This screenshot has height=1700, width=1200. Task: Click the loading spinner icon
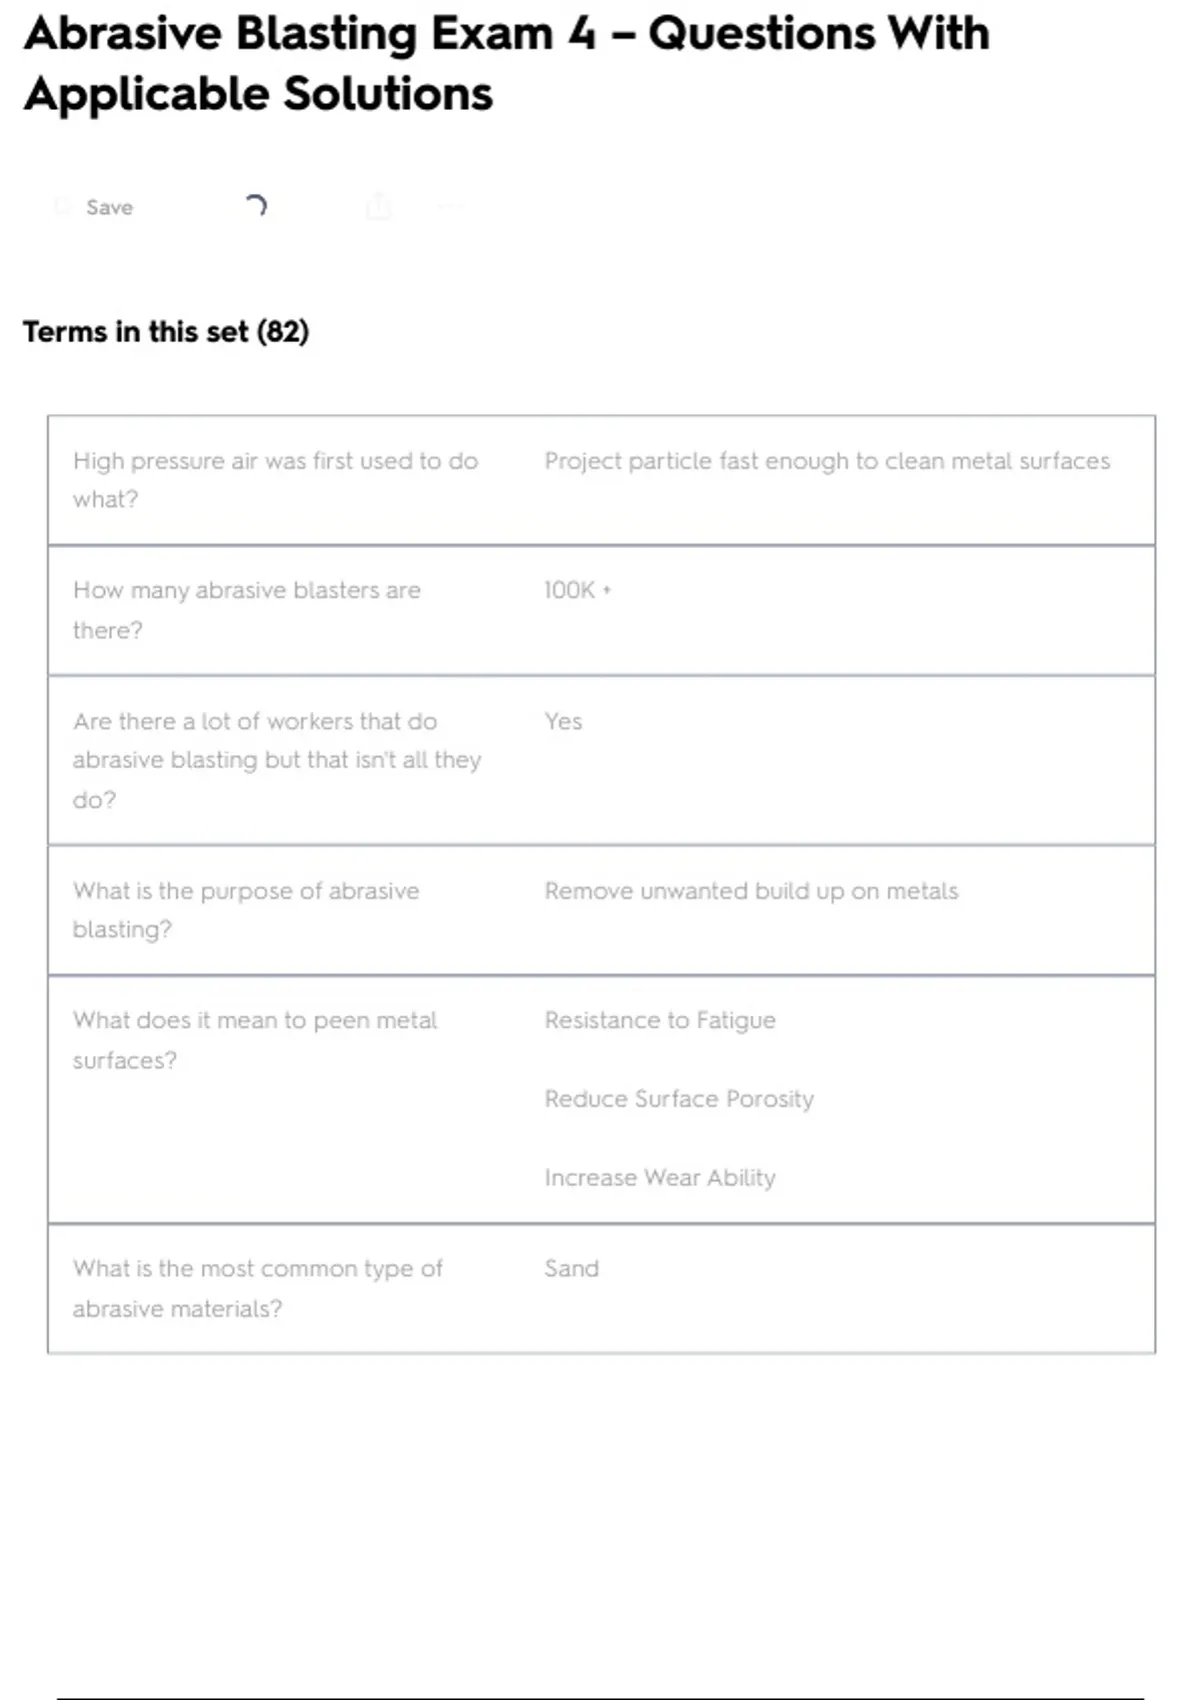(x=256, y=206)
